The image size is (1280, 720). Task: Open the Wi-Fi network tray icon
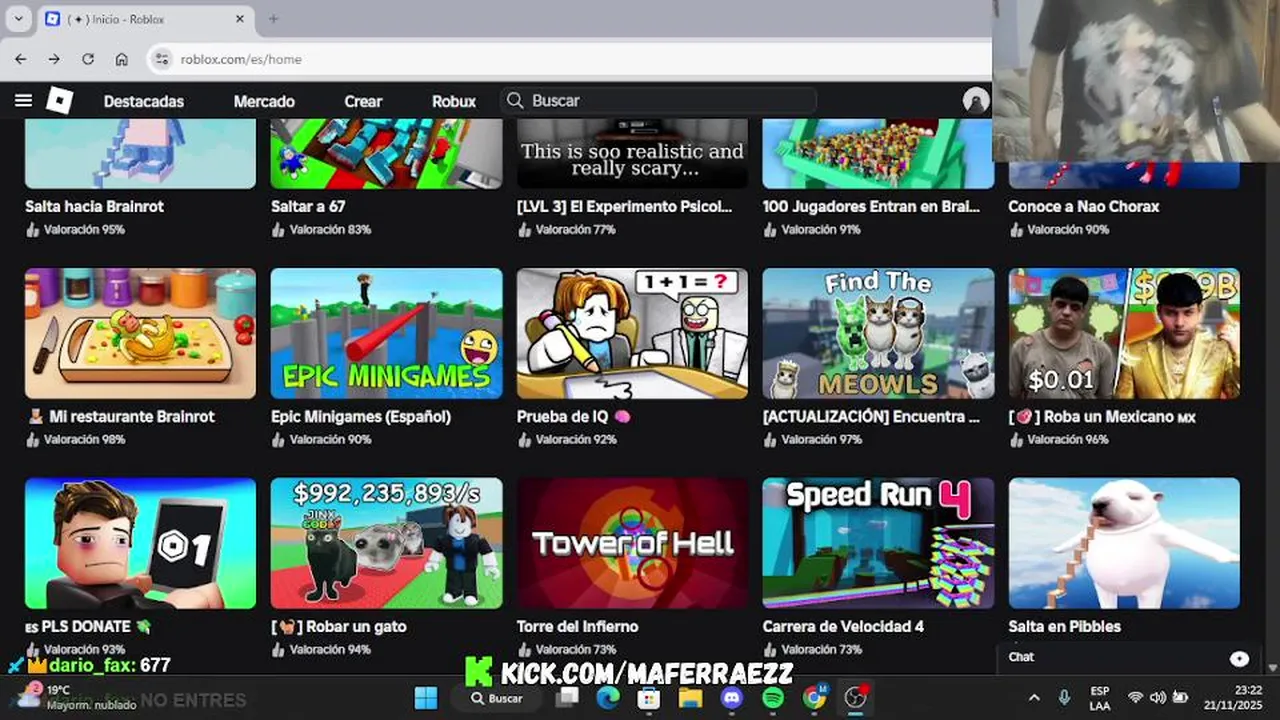click(x=1135, y=698)
